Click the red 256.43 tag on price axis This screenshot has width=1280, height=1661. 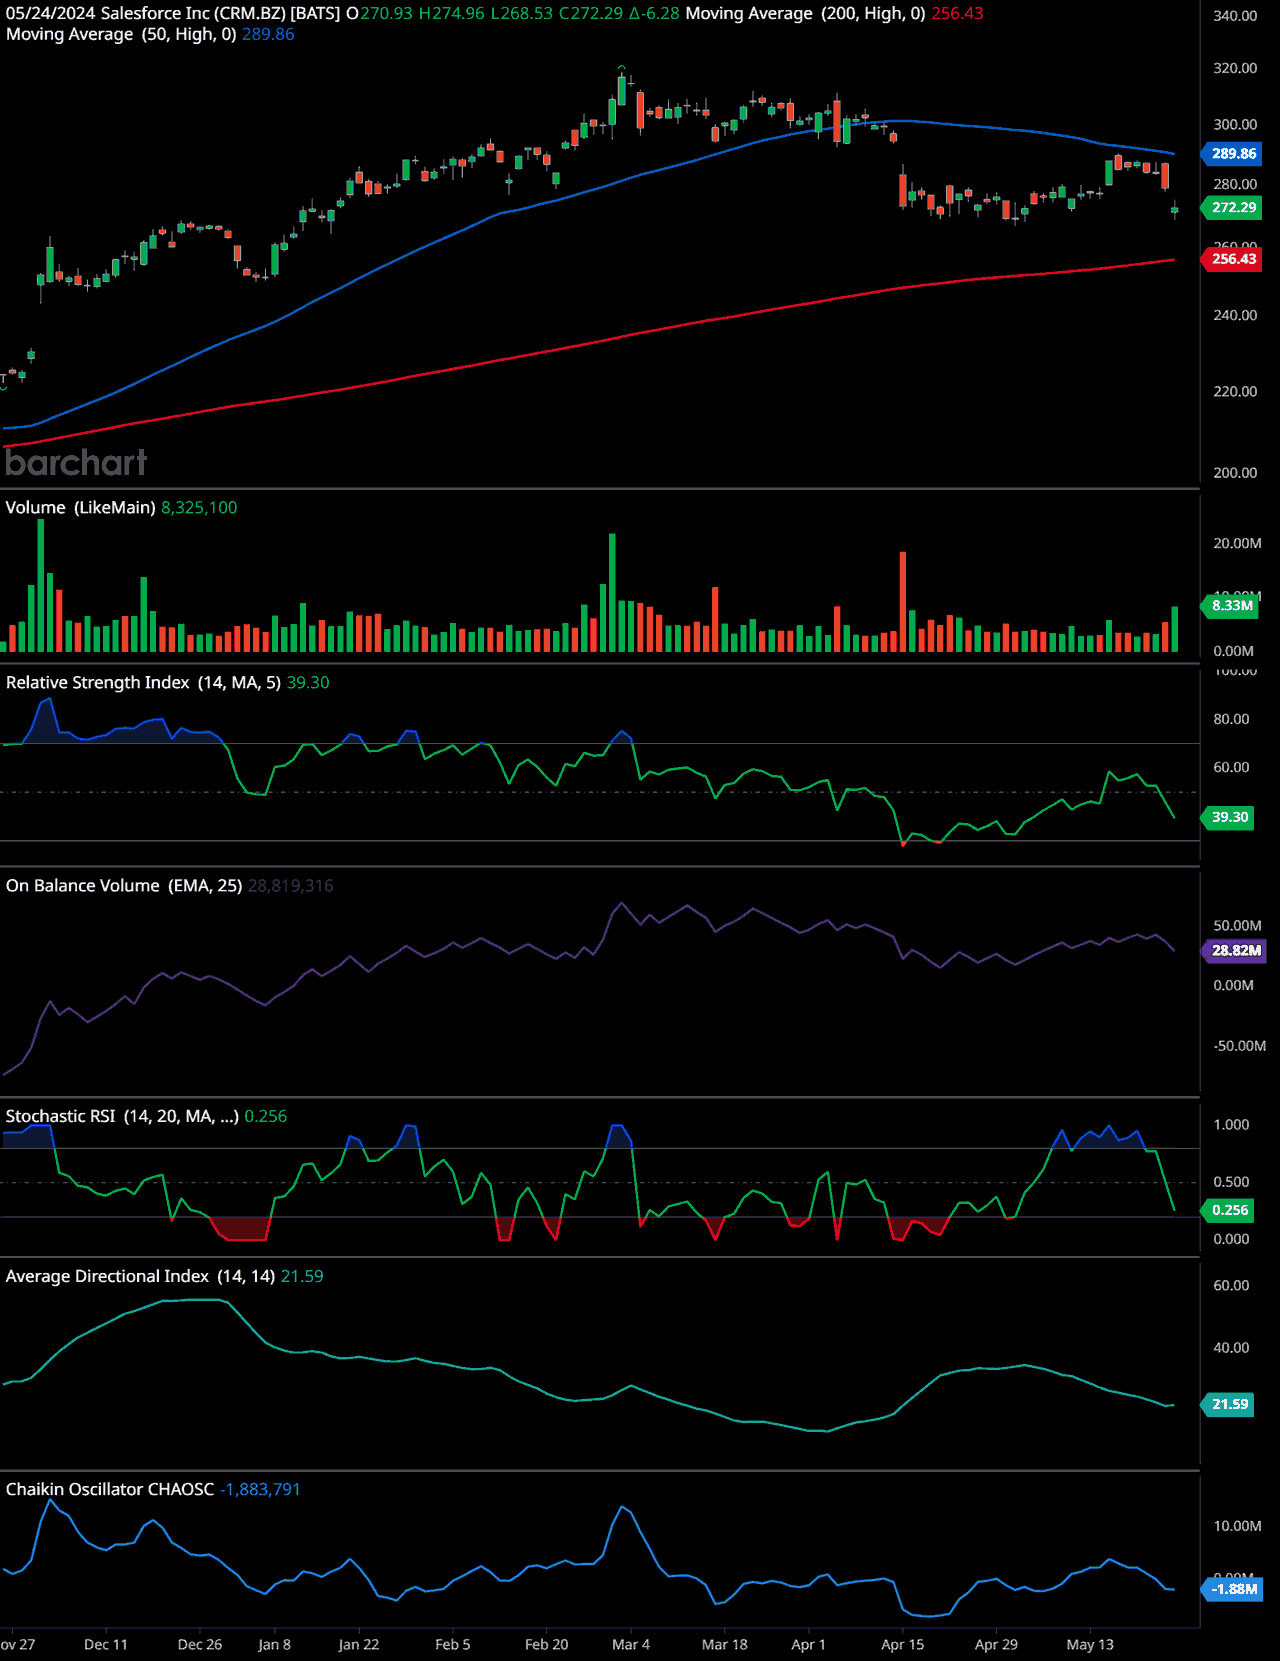1233,259
